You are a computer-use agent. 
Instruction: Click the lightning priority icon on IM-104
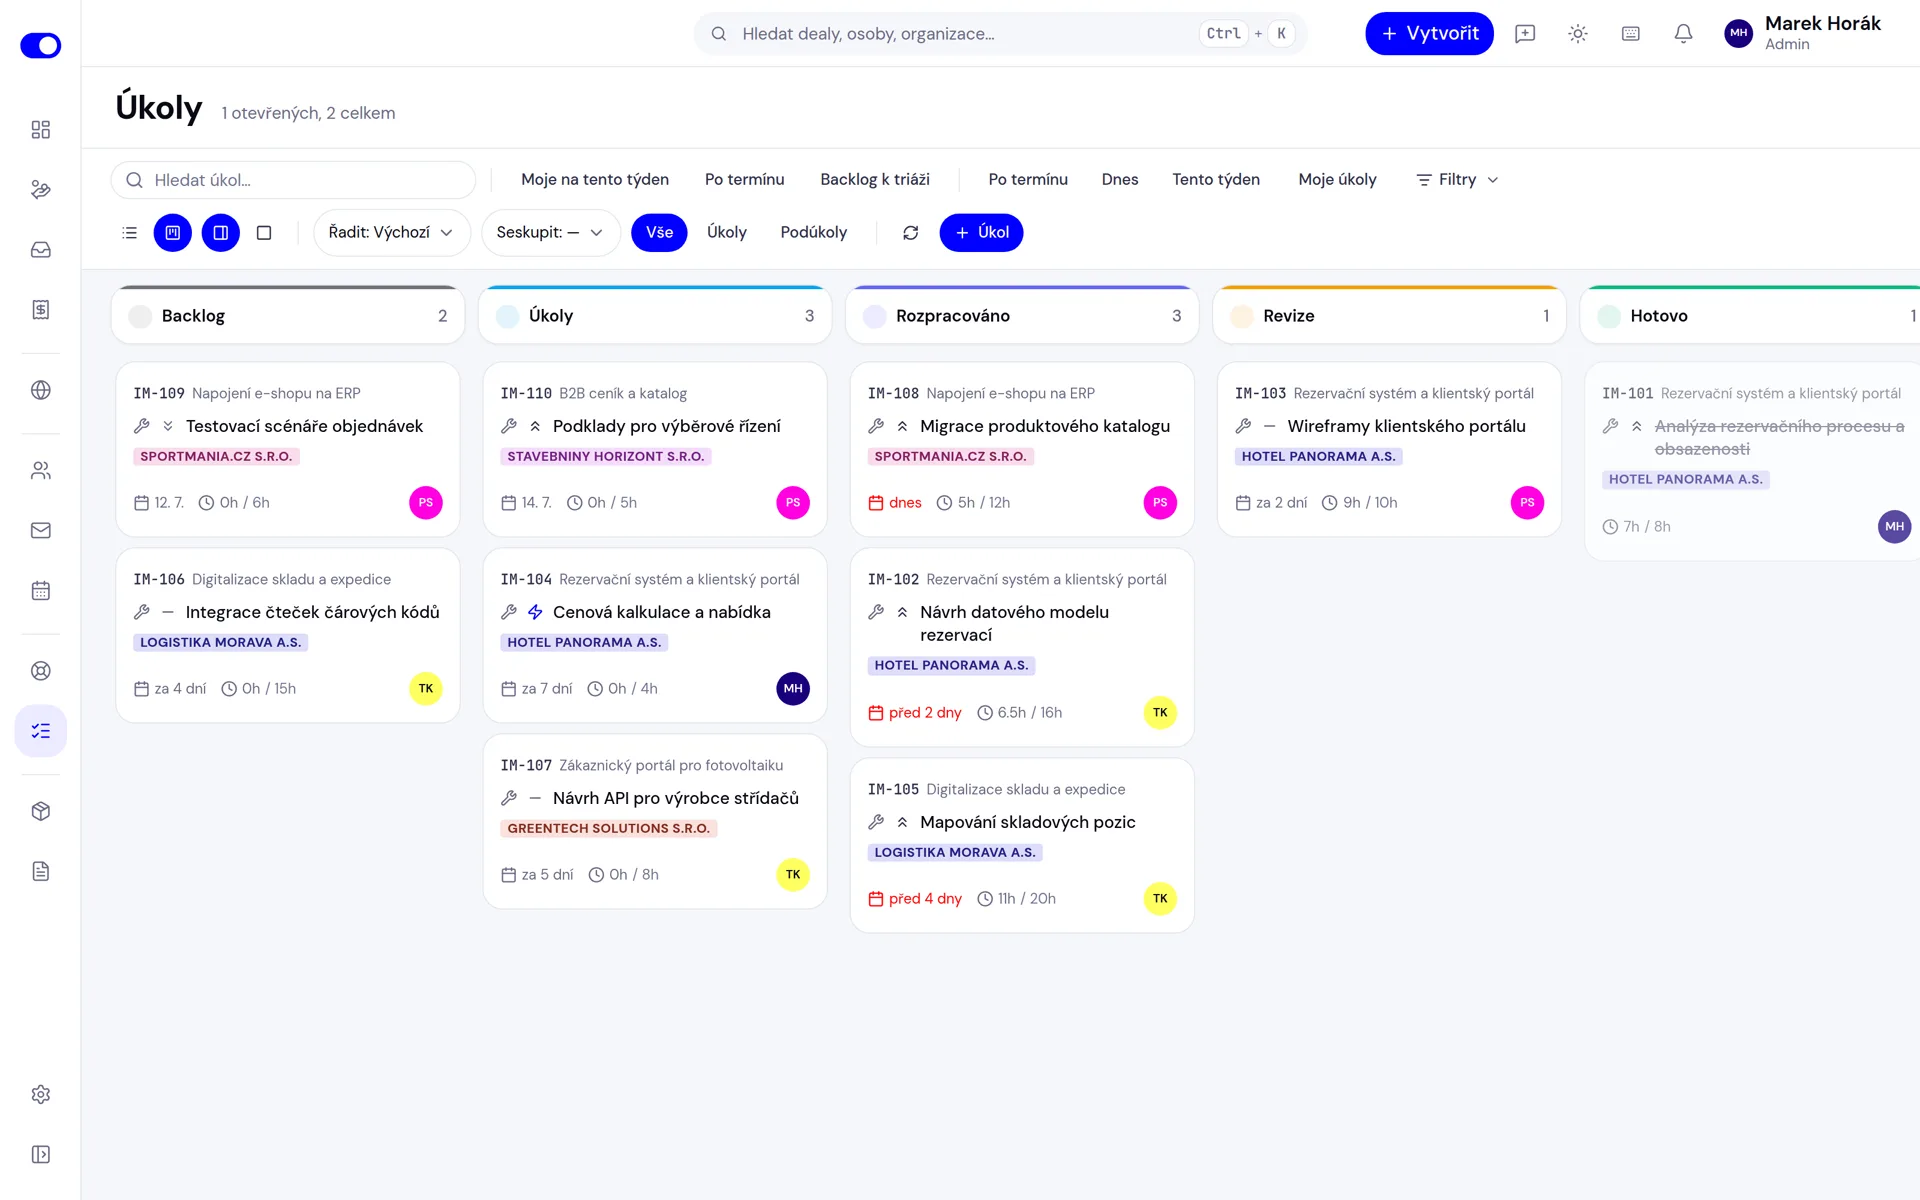coord(535,612)
